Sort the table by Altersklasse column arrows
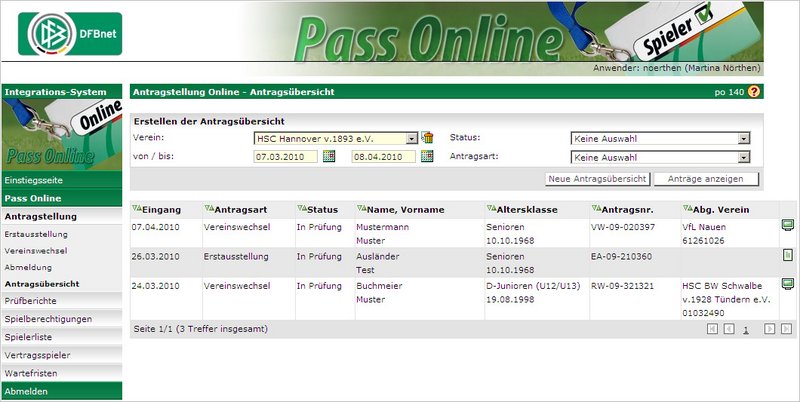This screenshot has width=800, height=402. (490, 208)
